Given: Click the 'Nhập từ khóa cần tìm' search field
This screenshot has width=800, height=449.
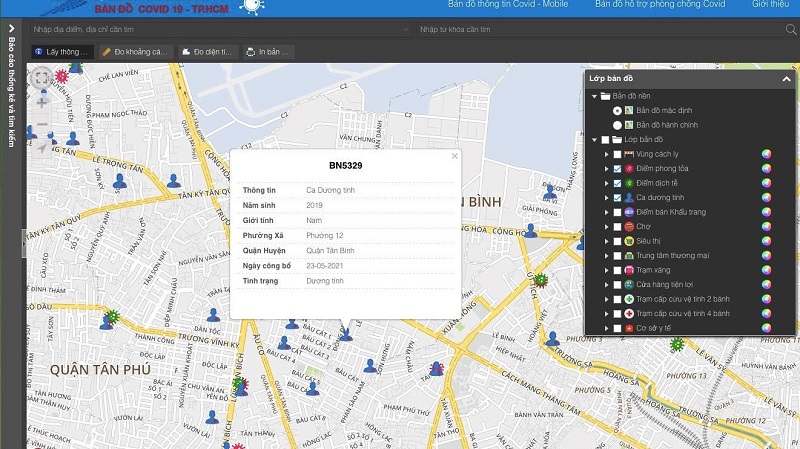Looking at the screenshot, I should [600, 30].
